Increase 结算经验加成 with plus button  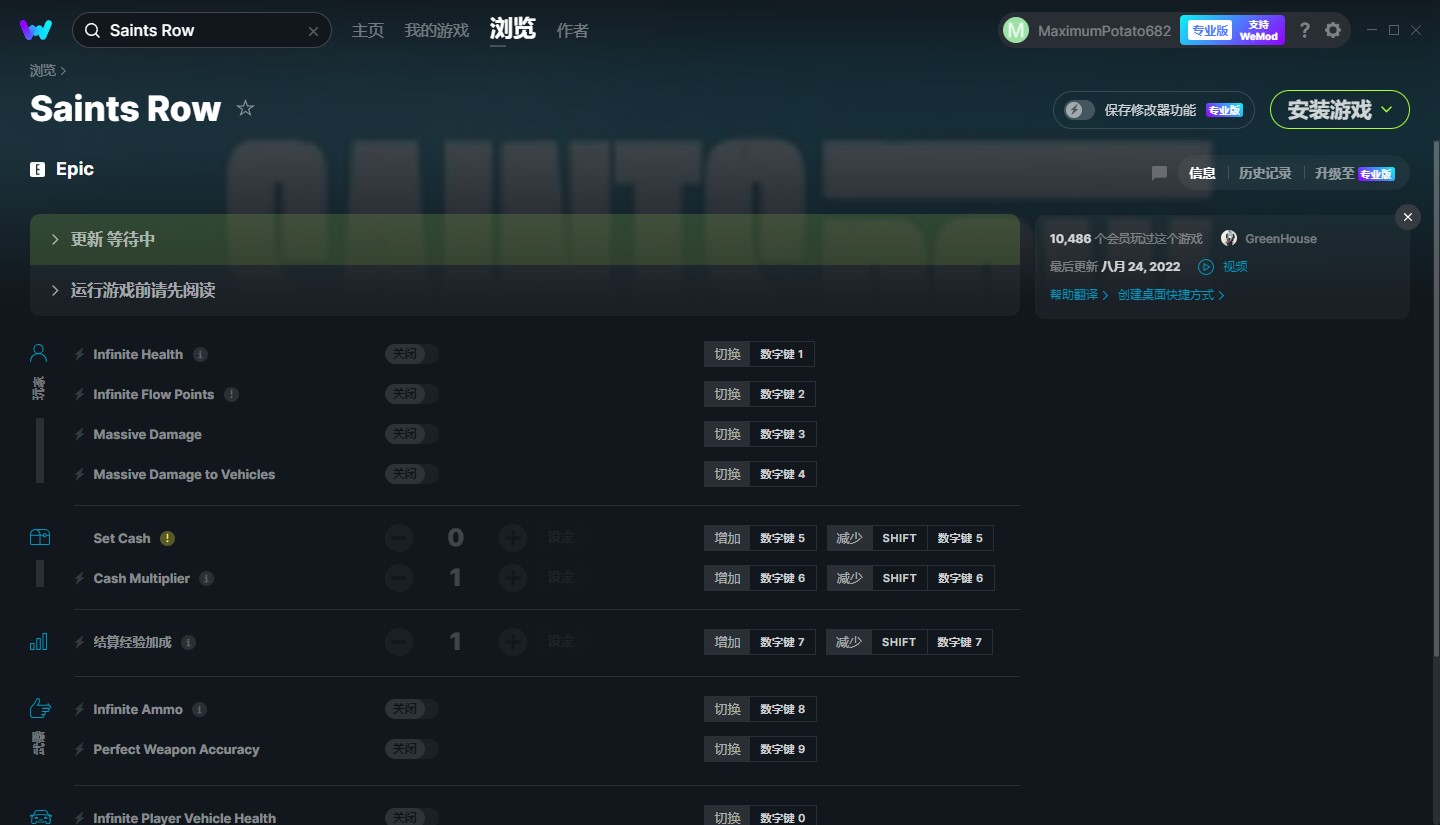(513, 642)
